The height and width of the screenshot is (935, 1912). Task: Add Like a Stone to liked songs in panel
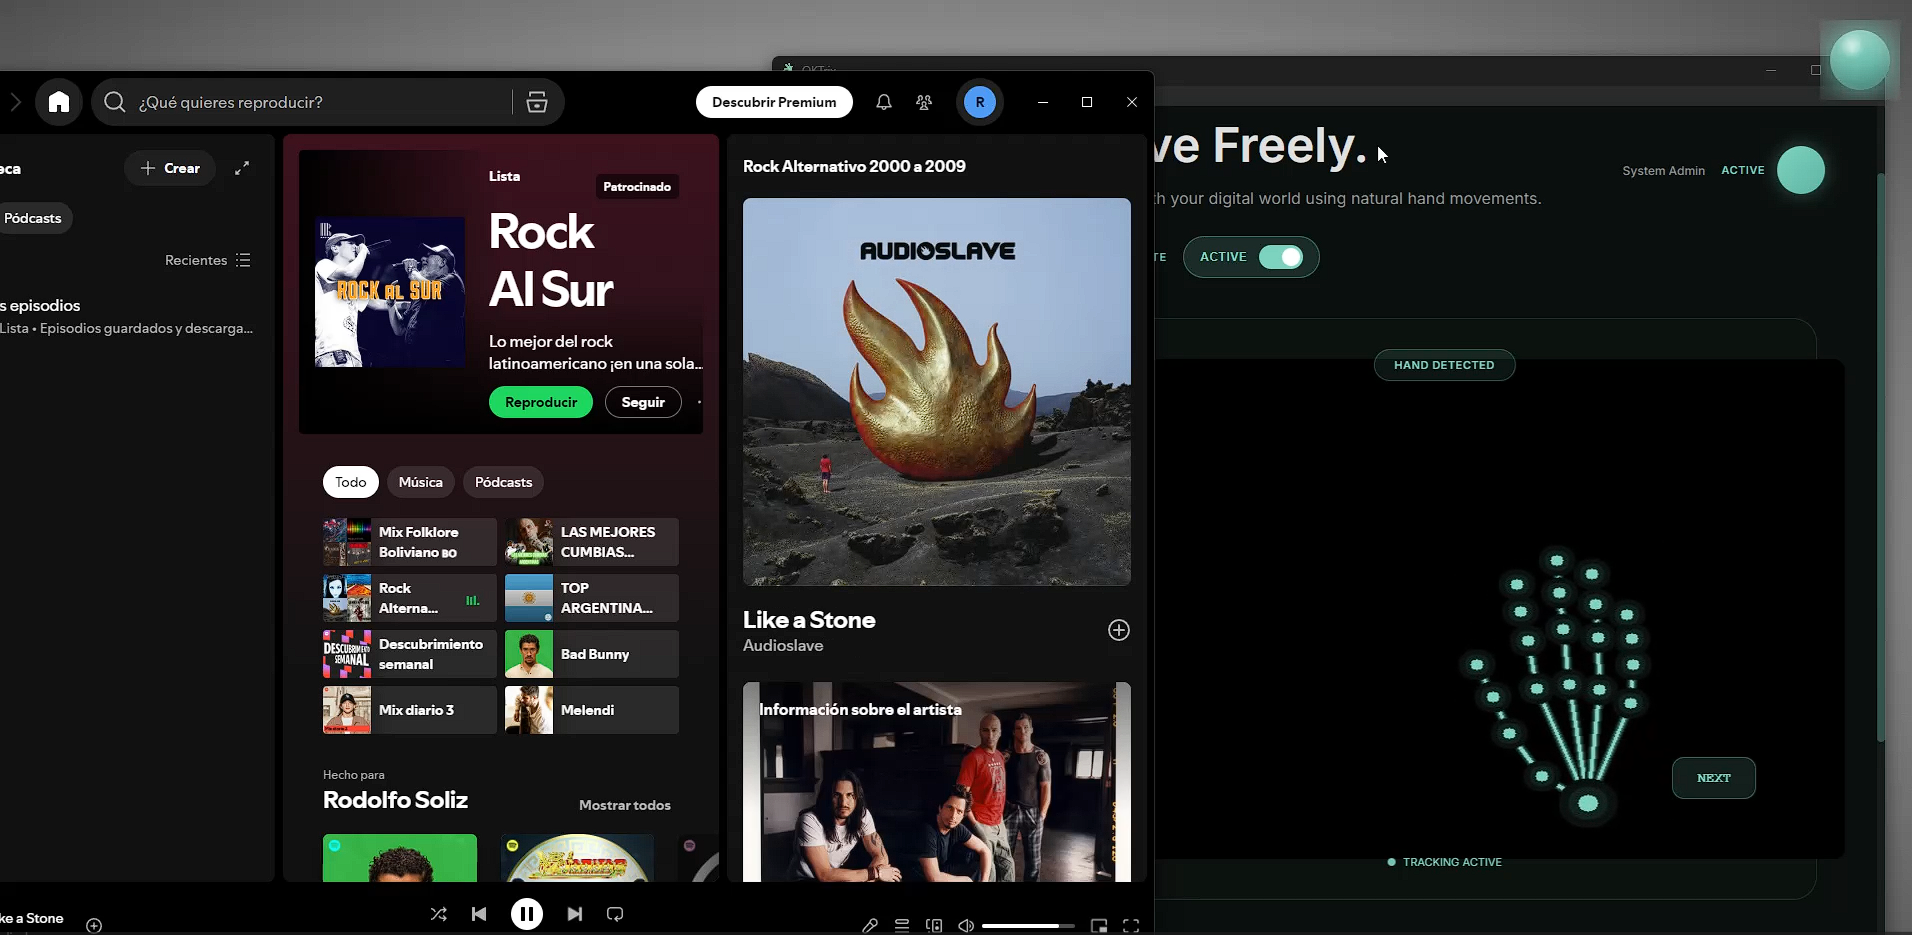click(x=1119, y=630)
